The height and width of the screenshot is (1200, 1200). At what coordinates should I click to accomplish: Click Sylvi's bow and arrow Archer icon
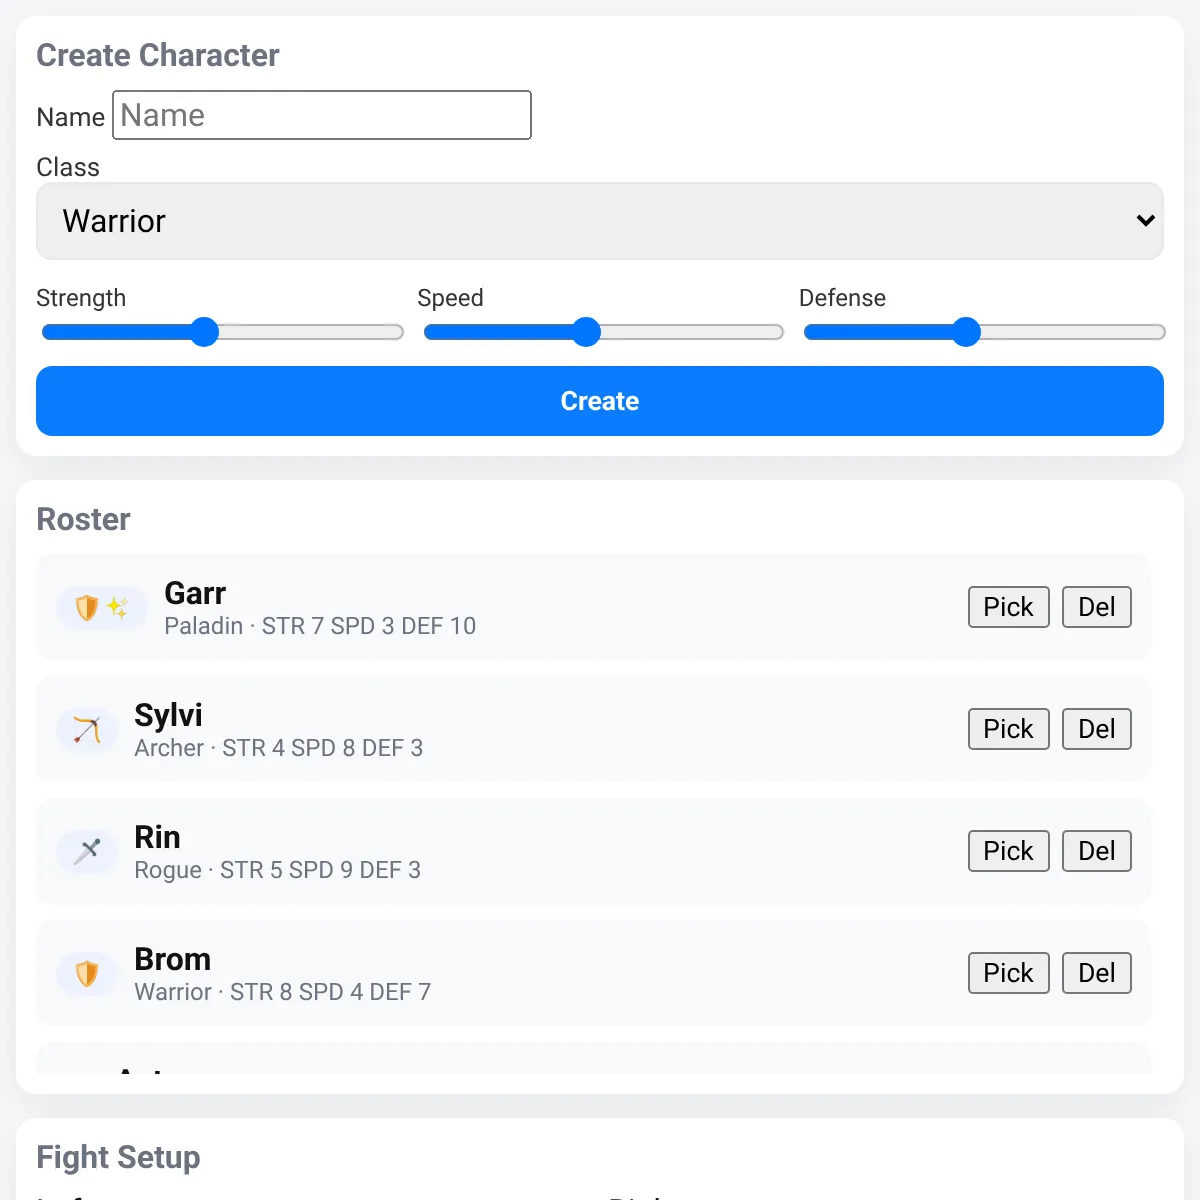click(x=87, y=729)
